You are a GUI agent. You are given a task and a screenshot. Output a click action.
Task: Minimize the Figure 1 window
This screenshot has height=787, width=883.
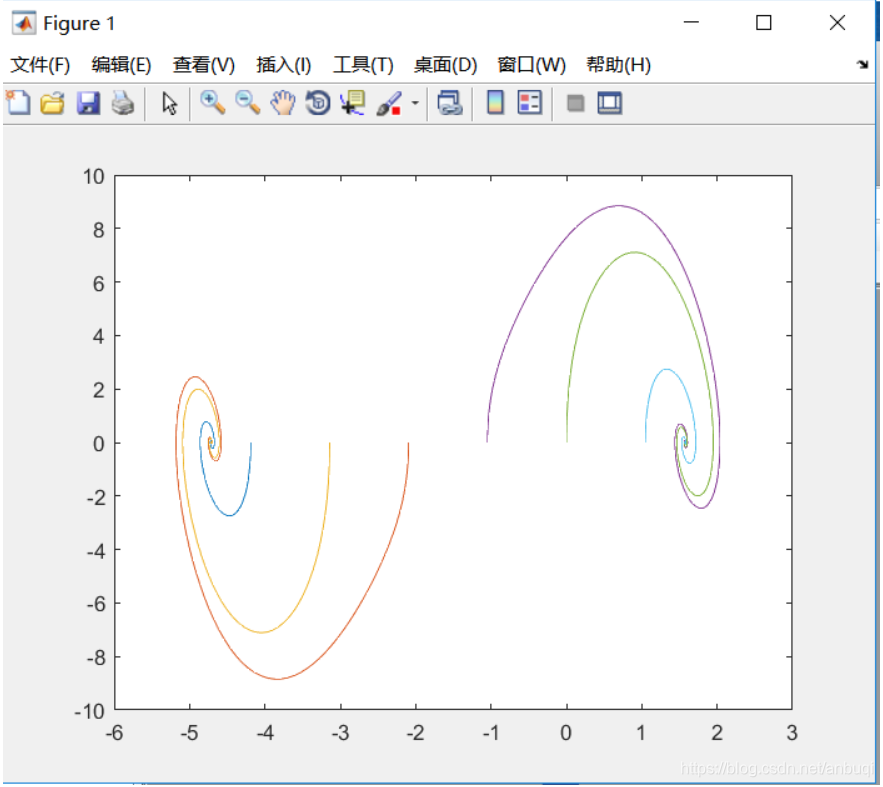[691, 23]
